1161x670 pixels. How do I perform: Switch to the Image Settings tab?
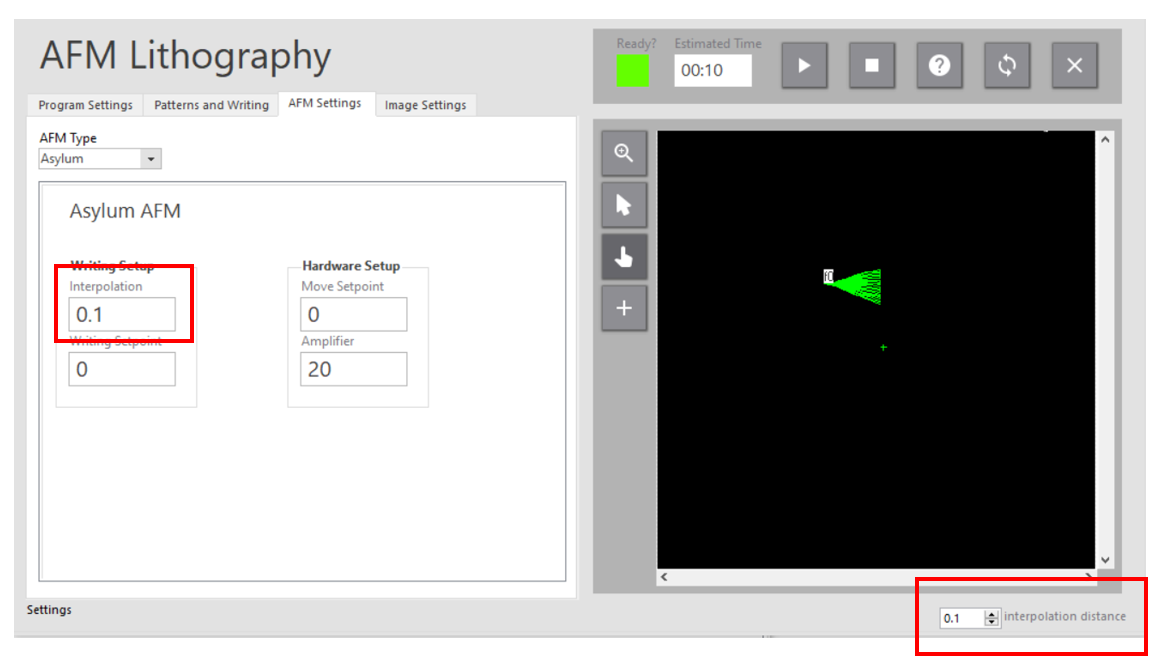tap(426, 104)
